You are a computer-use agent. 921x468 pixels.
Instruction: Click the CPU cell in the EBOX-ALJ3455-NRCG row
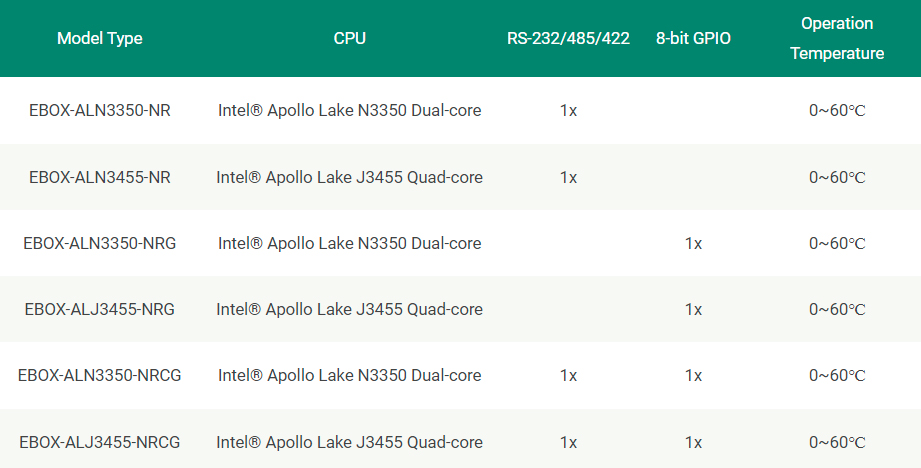[x=350, y=442]
